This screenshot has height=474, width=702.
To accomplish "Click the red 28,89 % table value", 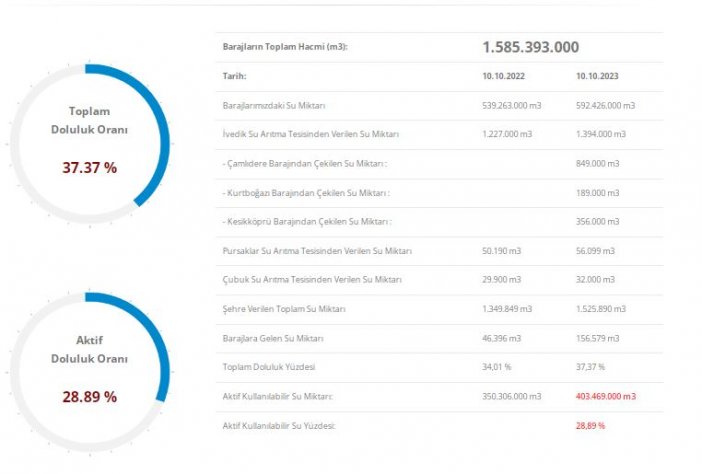I will pos(590,425).
